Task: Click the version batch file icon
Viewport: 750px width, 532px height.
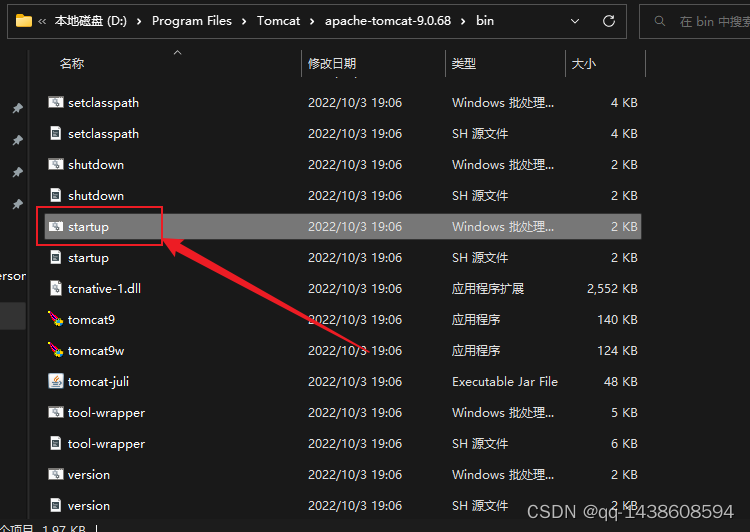Action: pyautogui.click(x=55, y=474)
